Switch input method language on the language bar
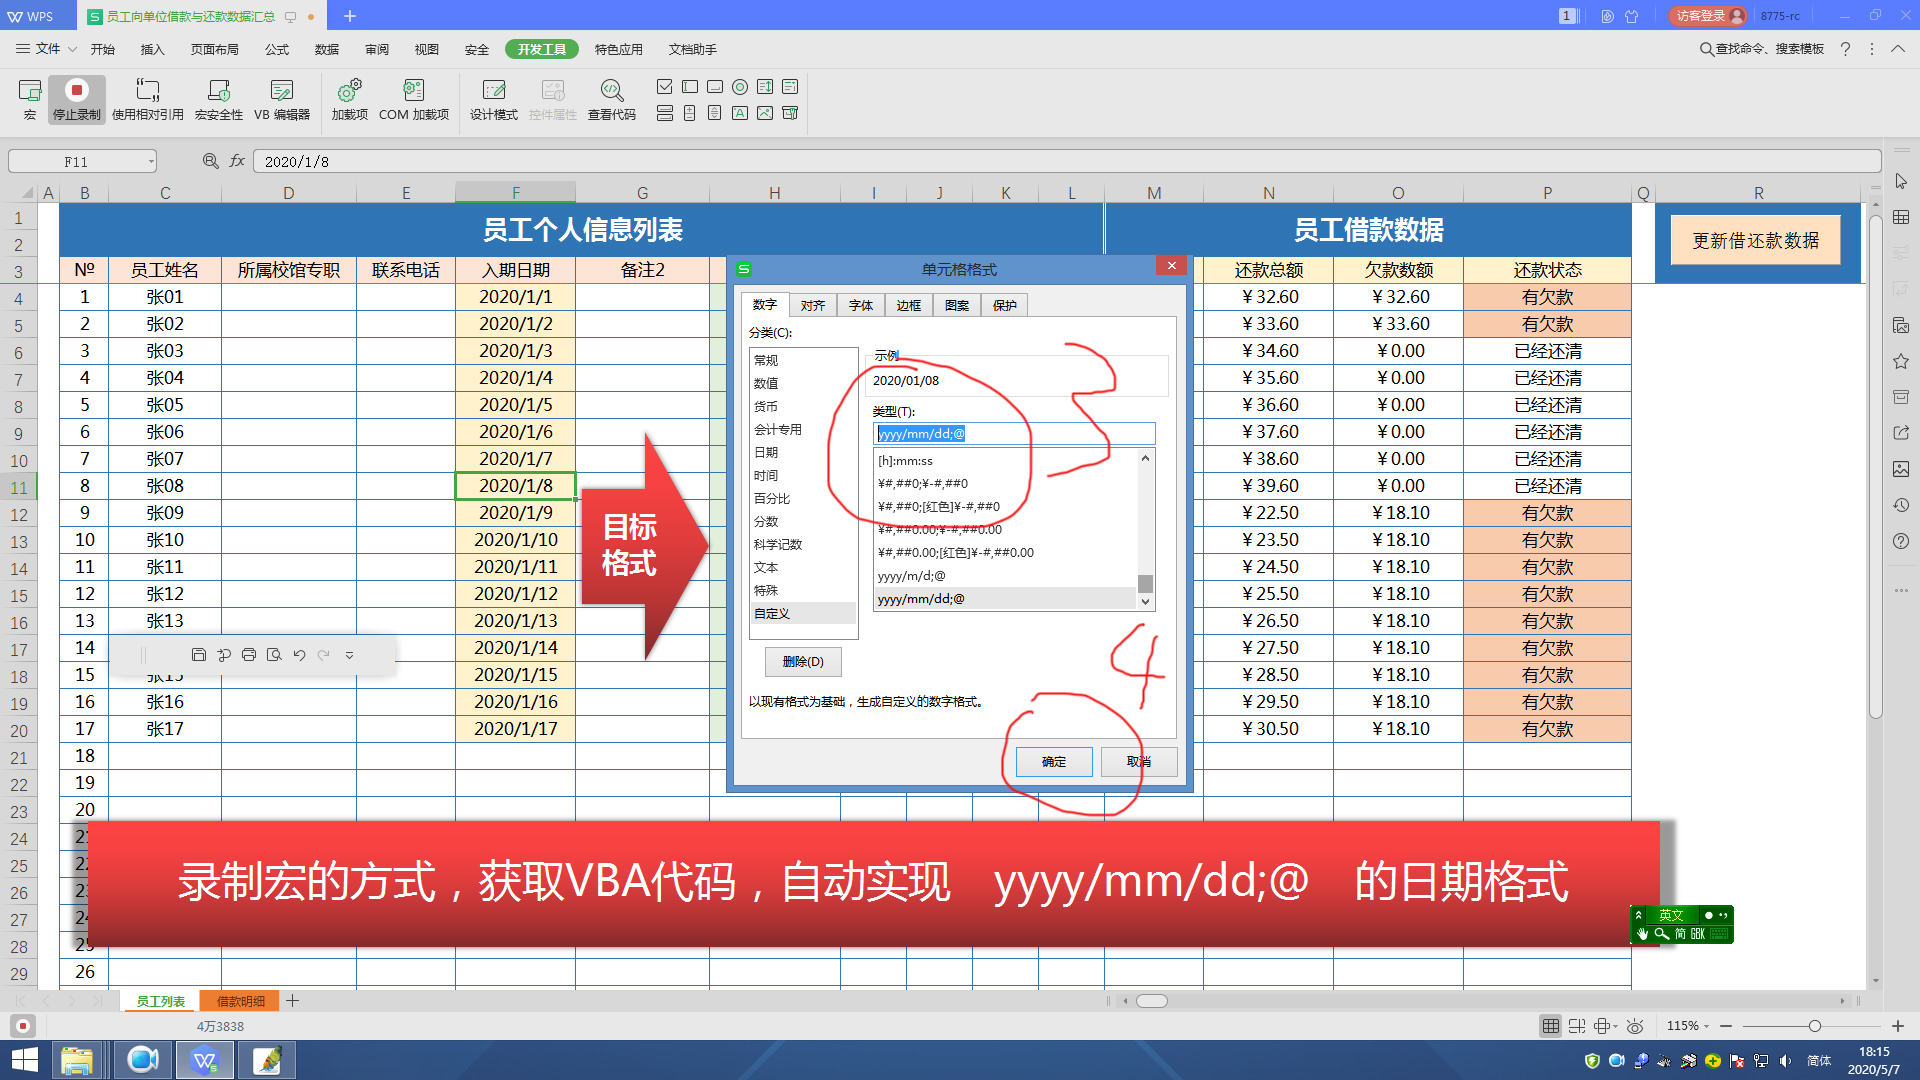Viewport: 1920px width, 1080px height. tap(1671, 915)
